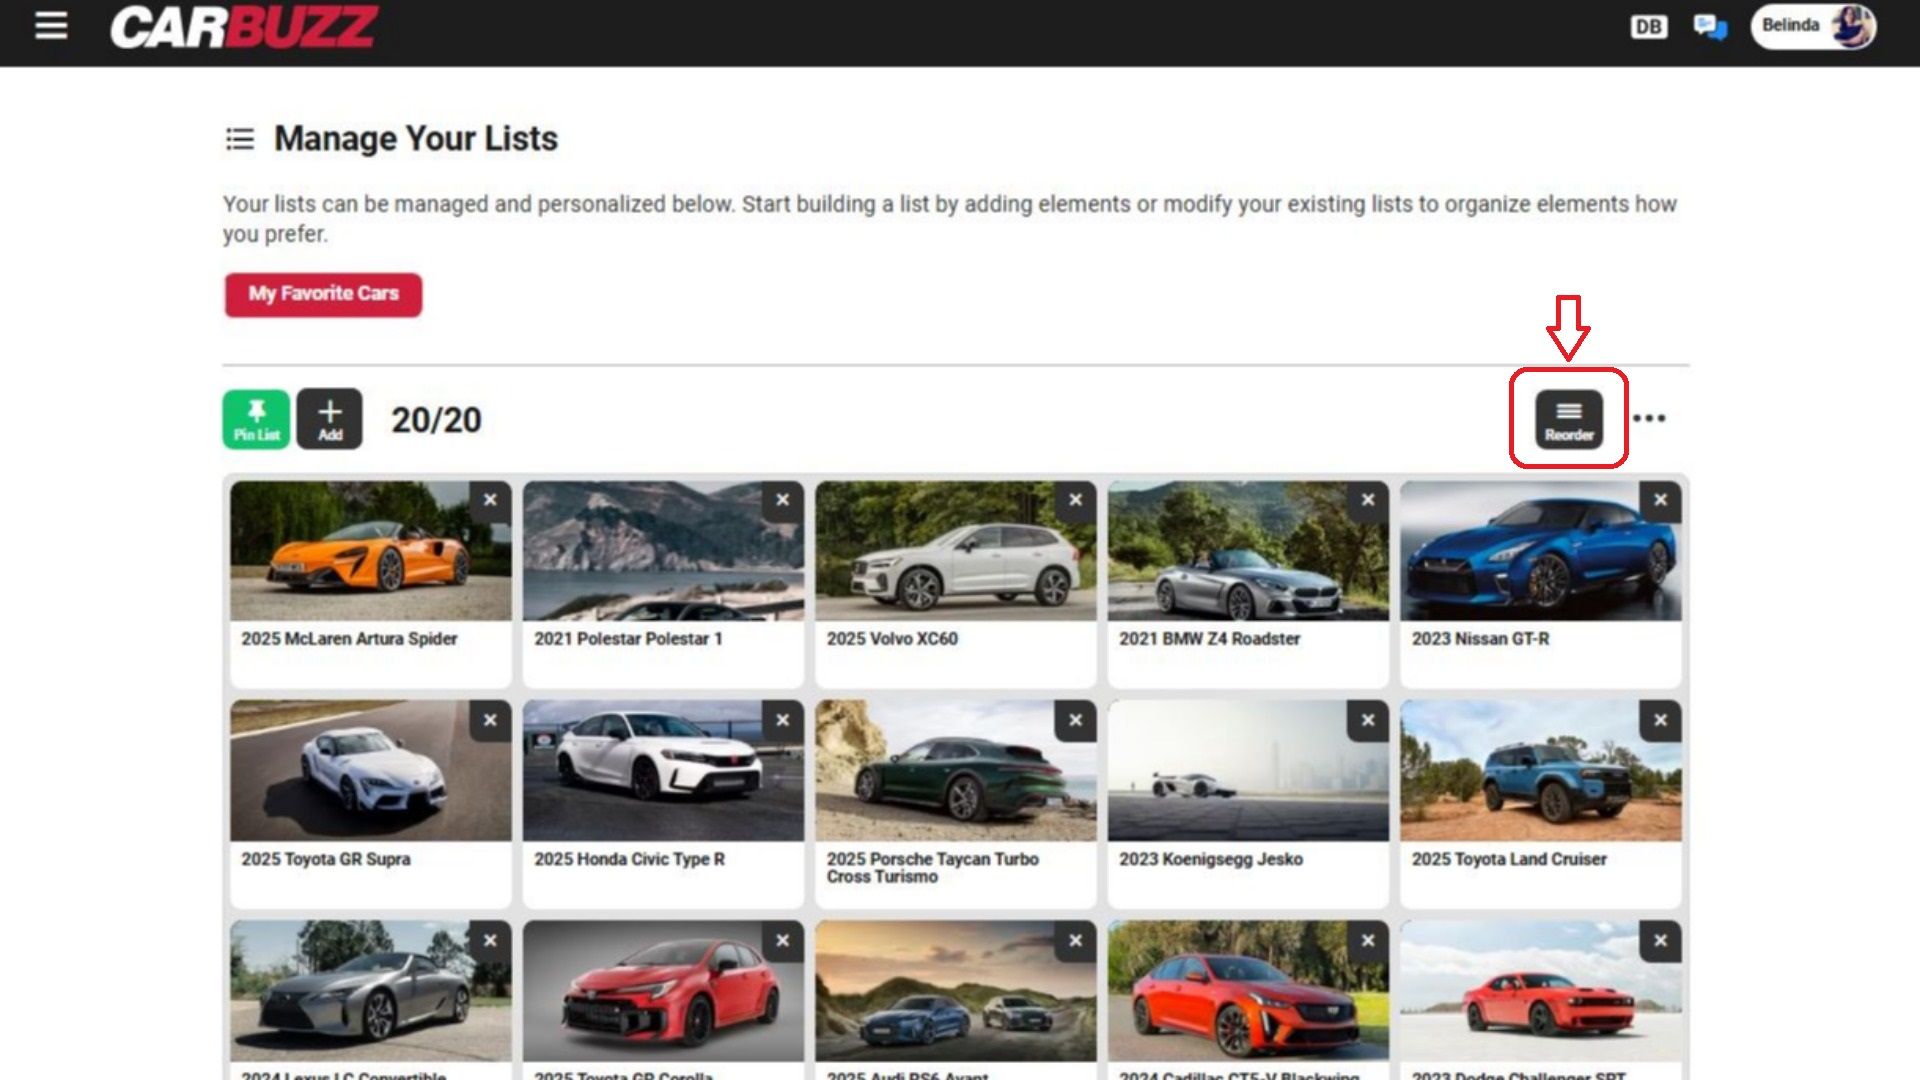Remove 2025 Volvo XC60 from list

[1076, 500]
